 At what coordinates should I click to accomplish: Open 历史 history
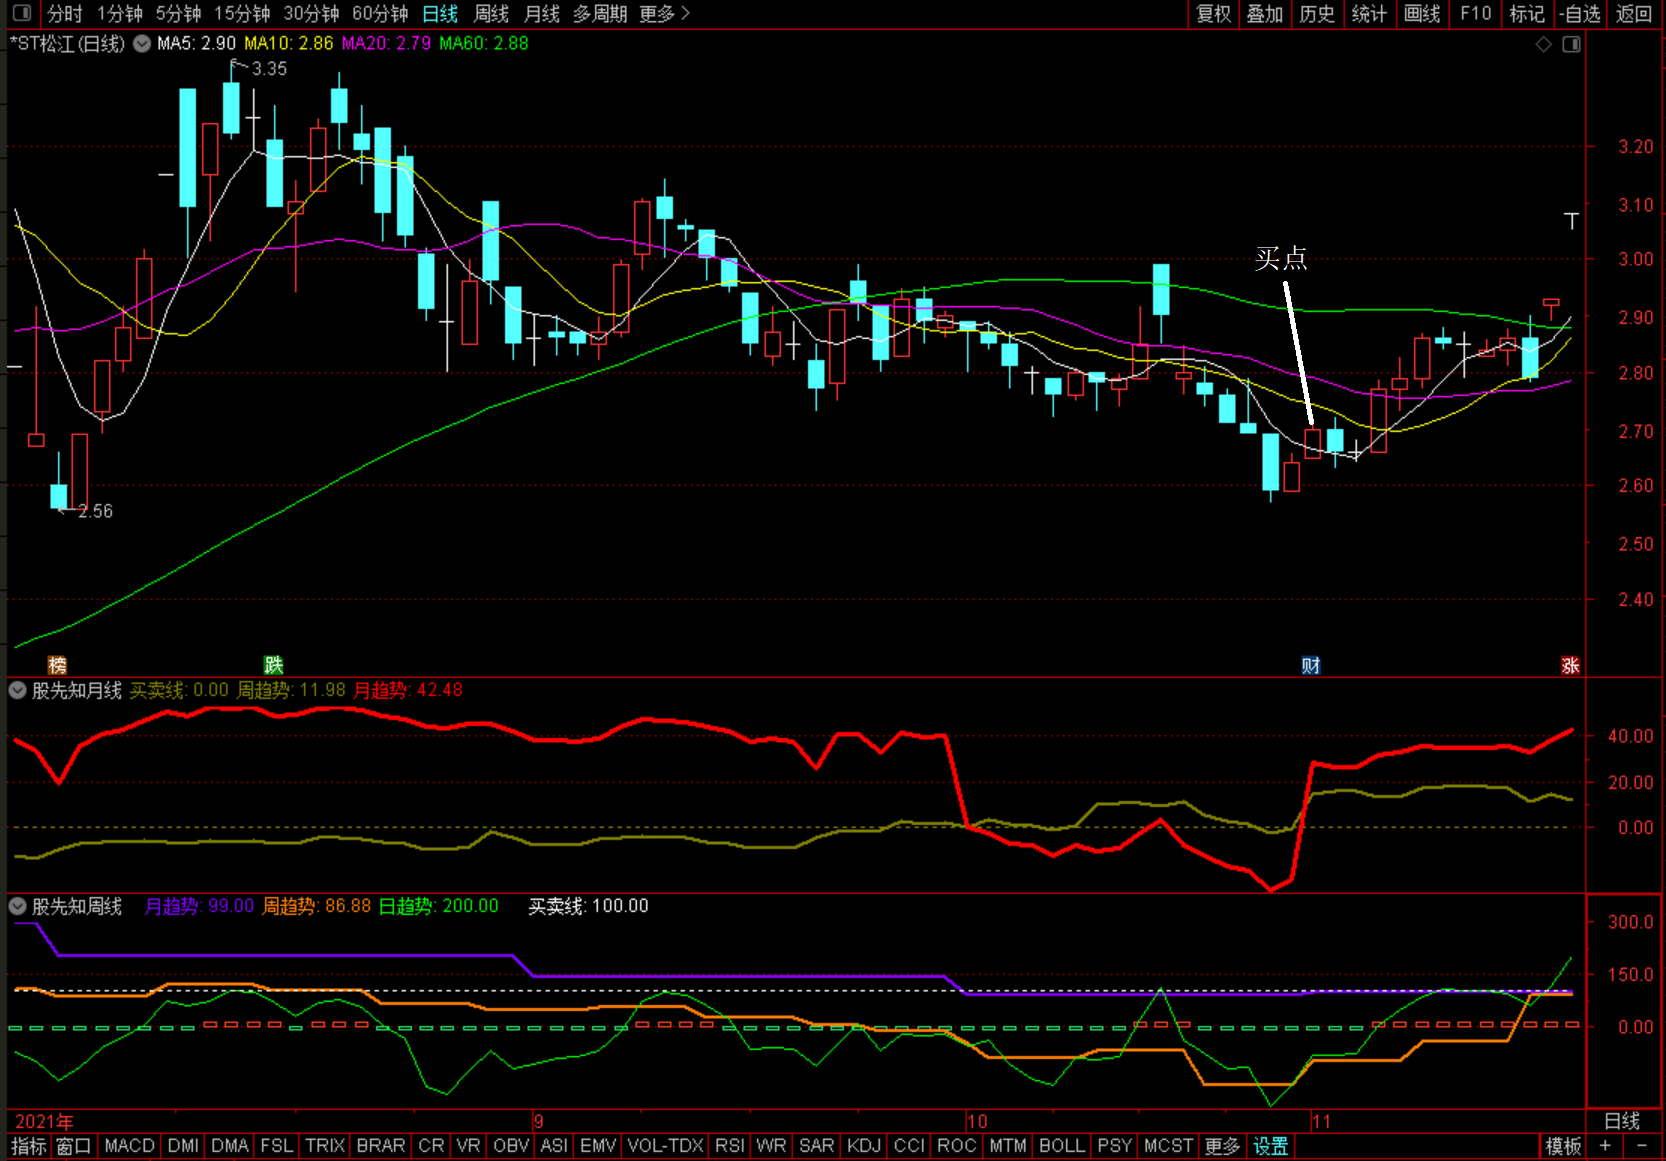pos(1317,13)
